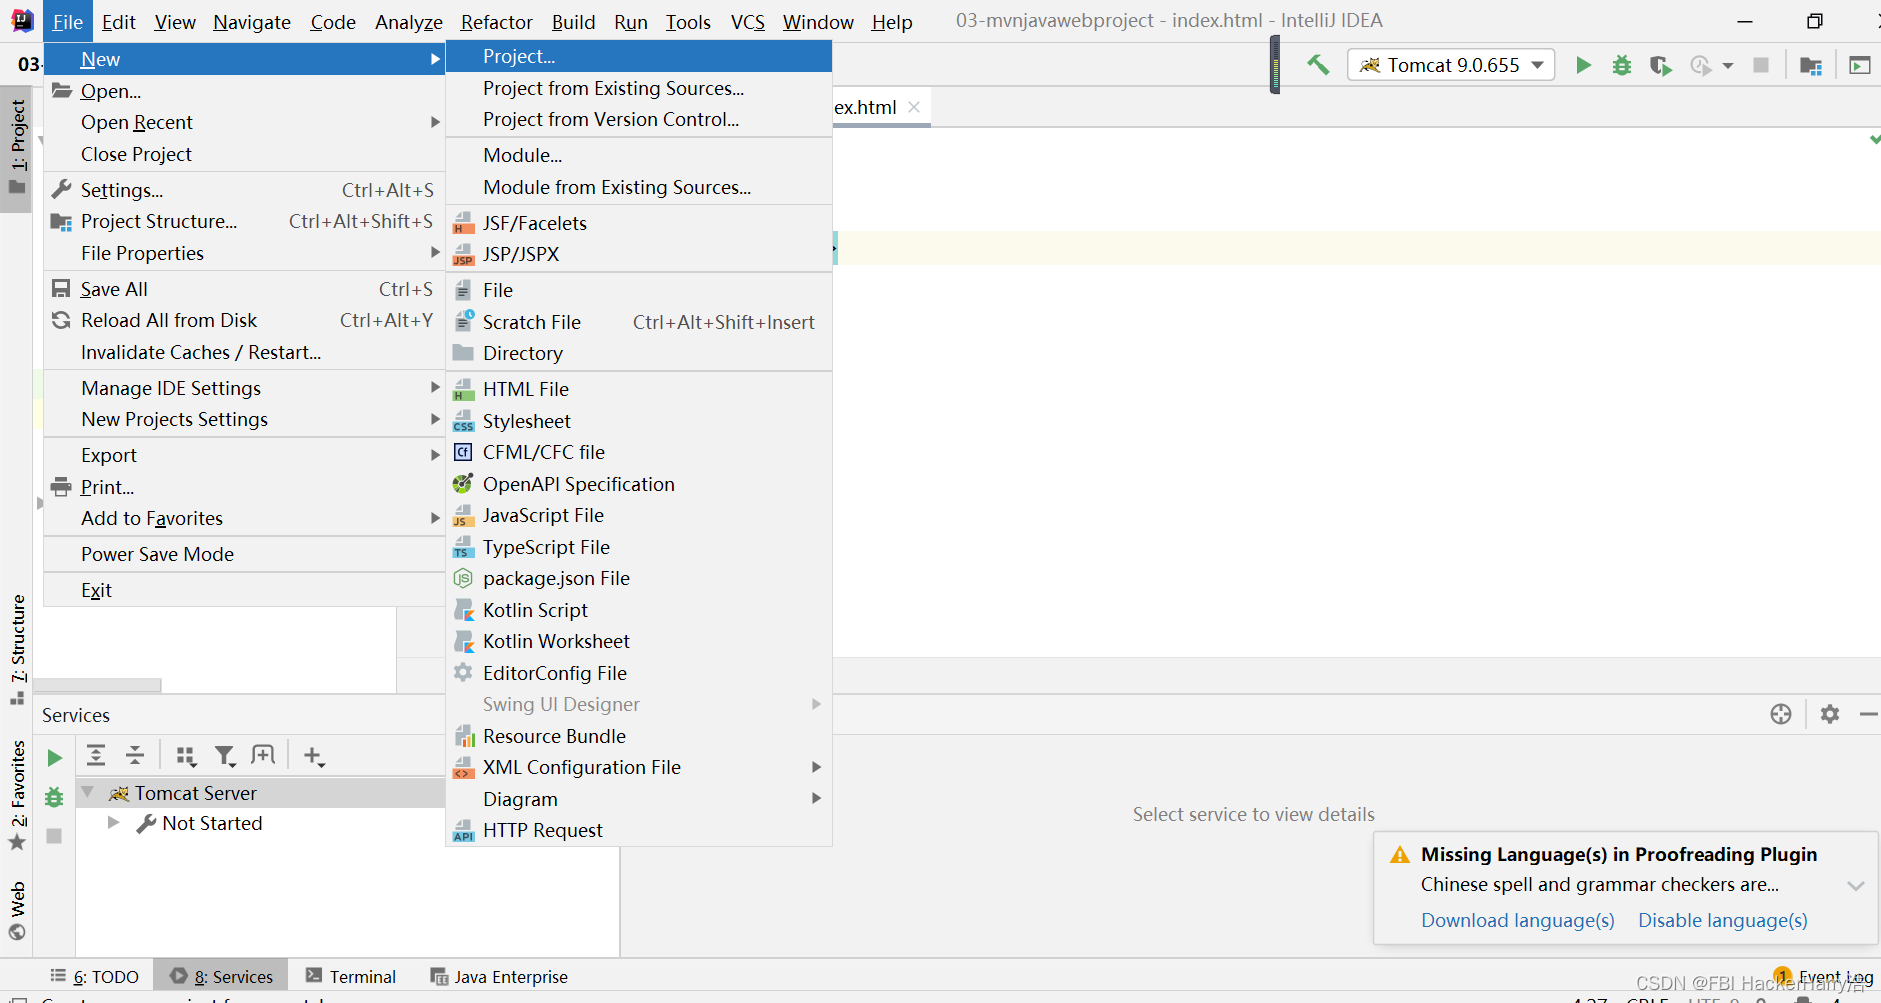The height and width of the screenshot is (1003, 1881).
Task: Choose Module... menu entry
Action: 639,155
